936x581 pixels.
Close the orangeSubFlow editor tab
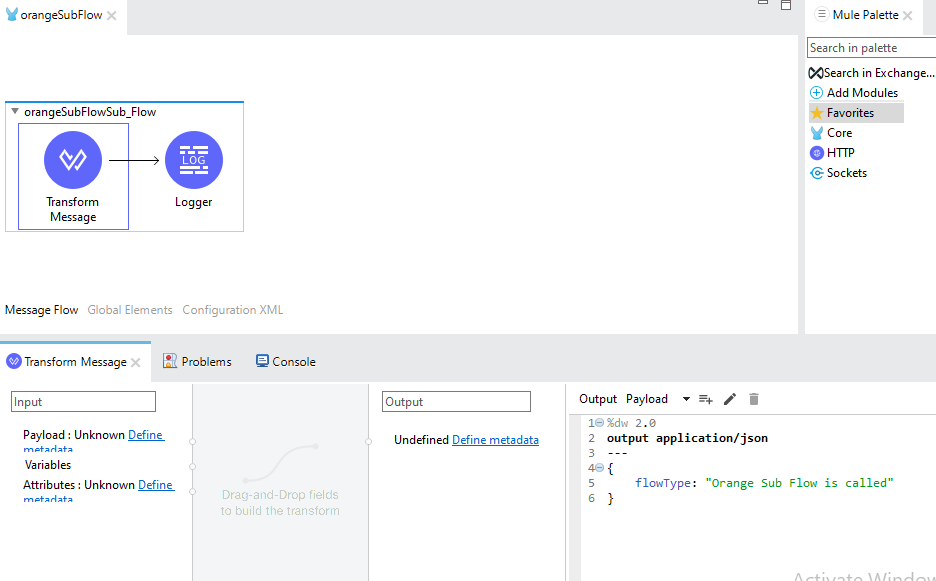click(112, 16)
